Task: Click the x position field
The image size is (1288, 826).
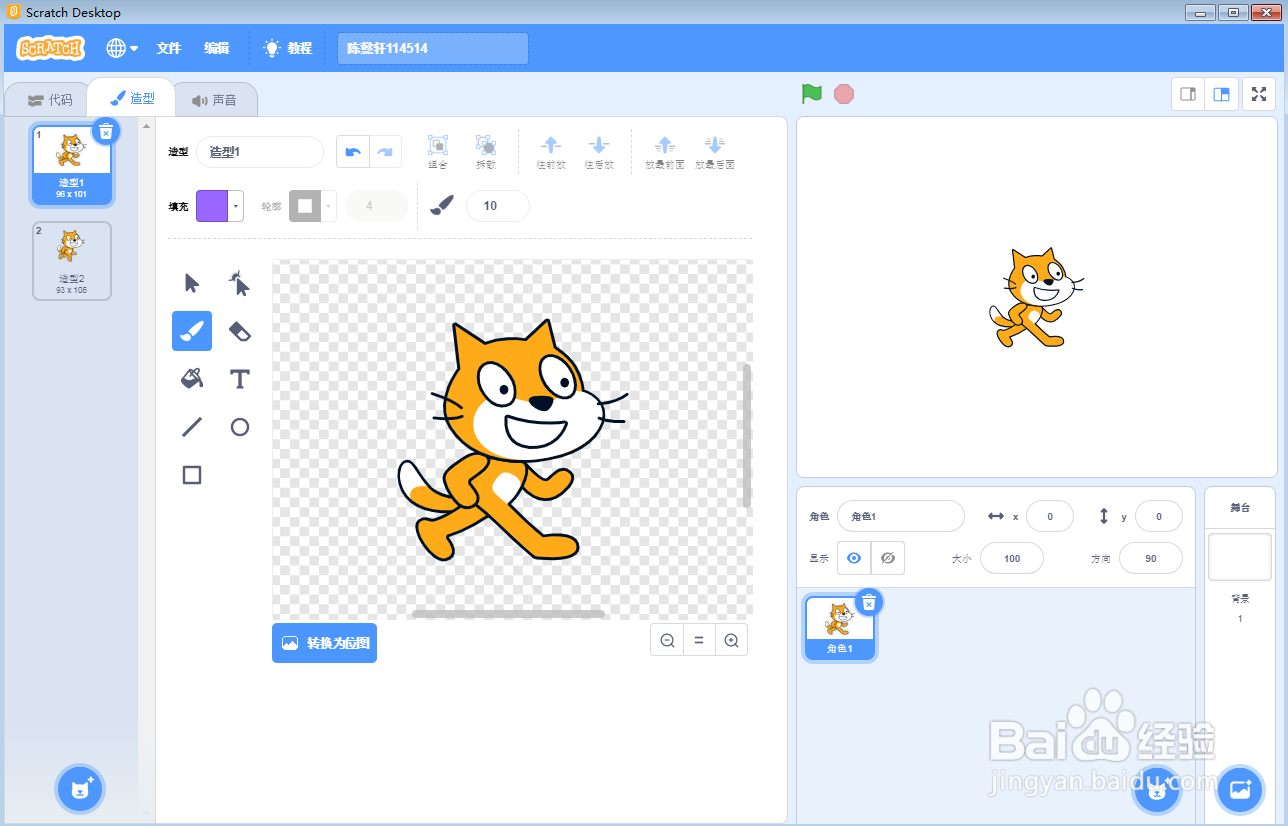Action: coord(1050,516)
